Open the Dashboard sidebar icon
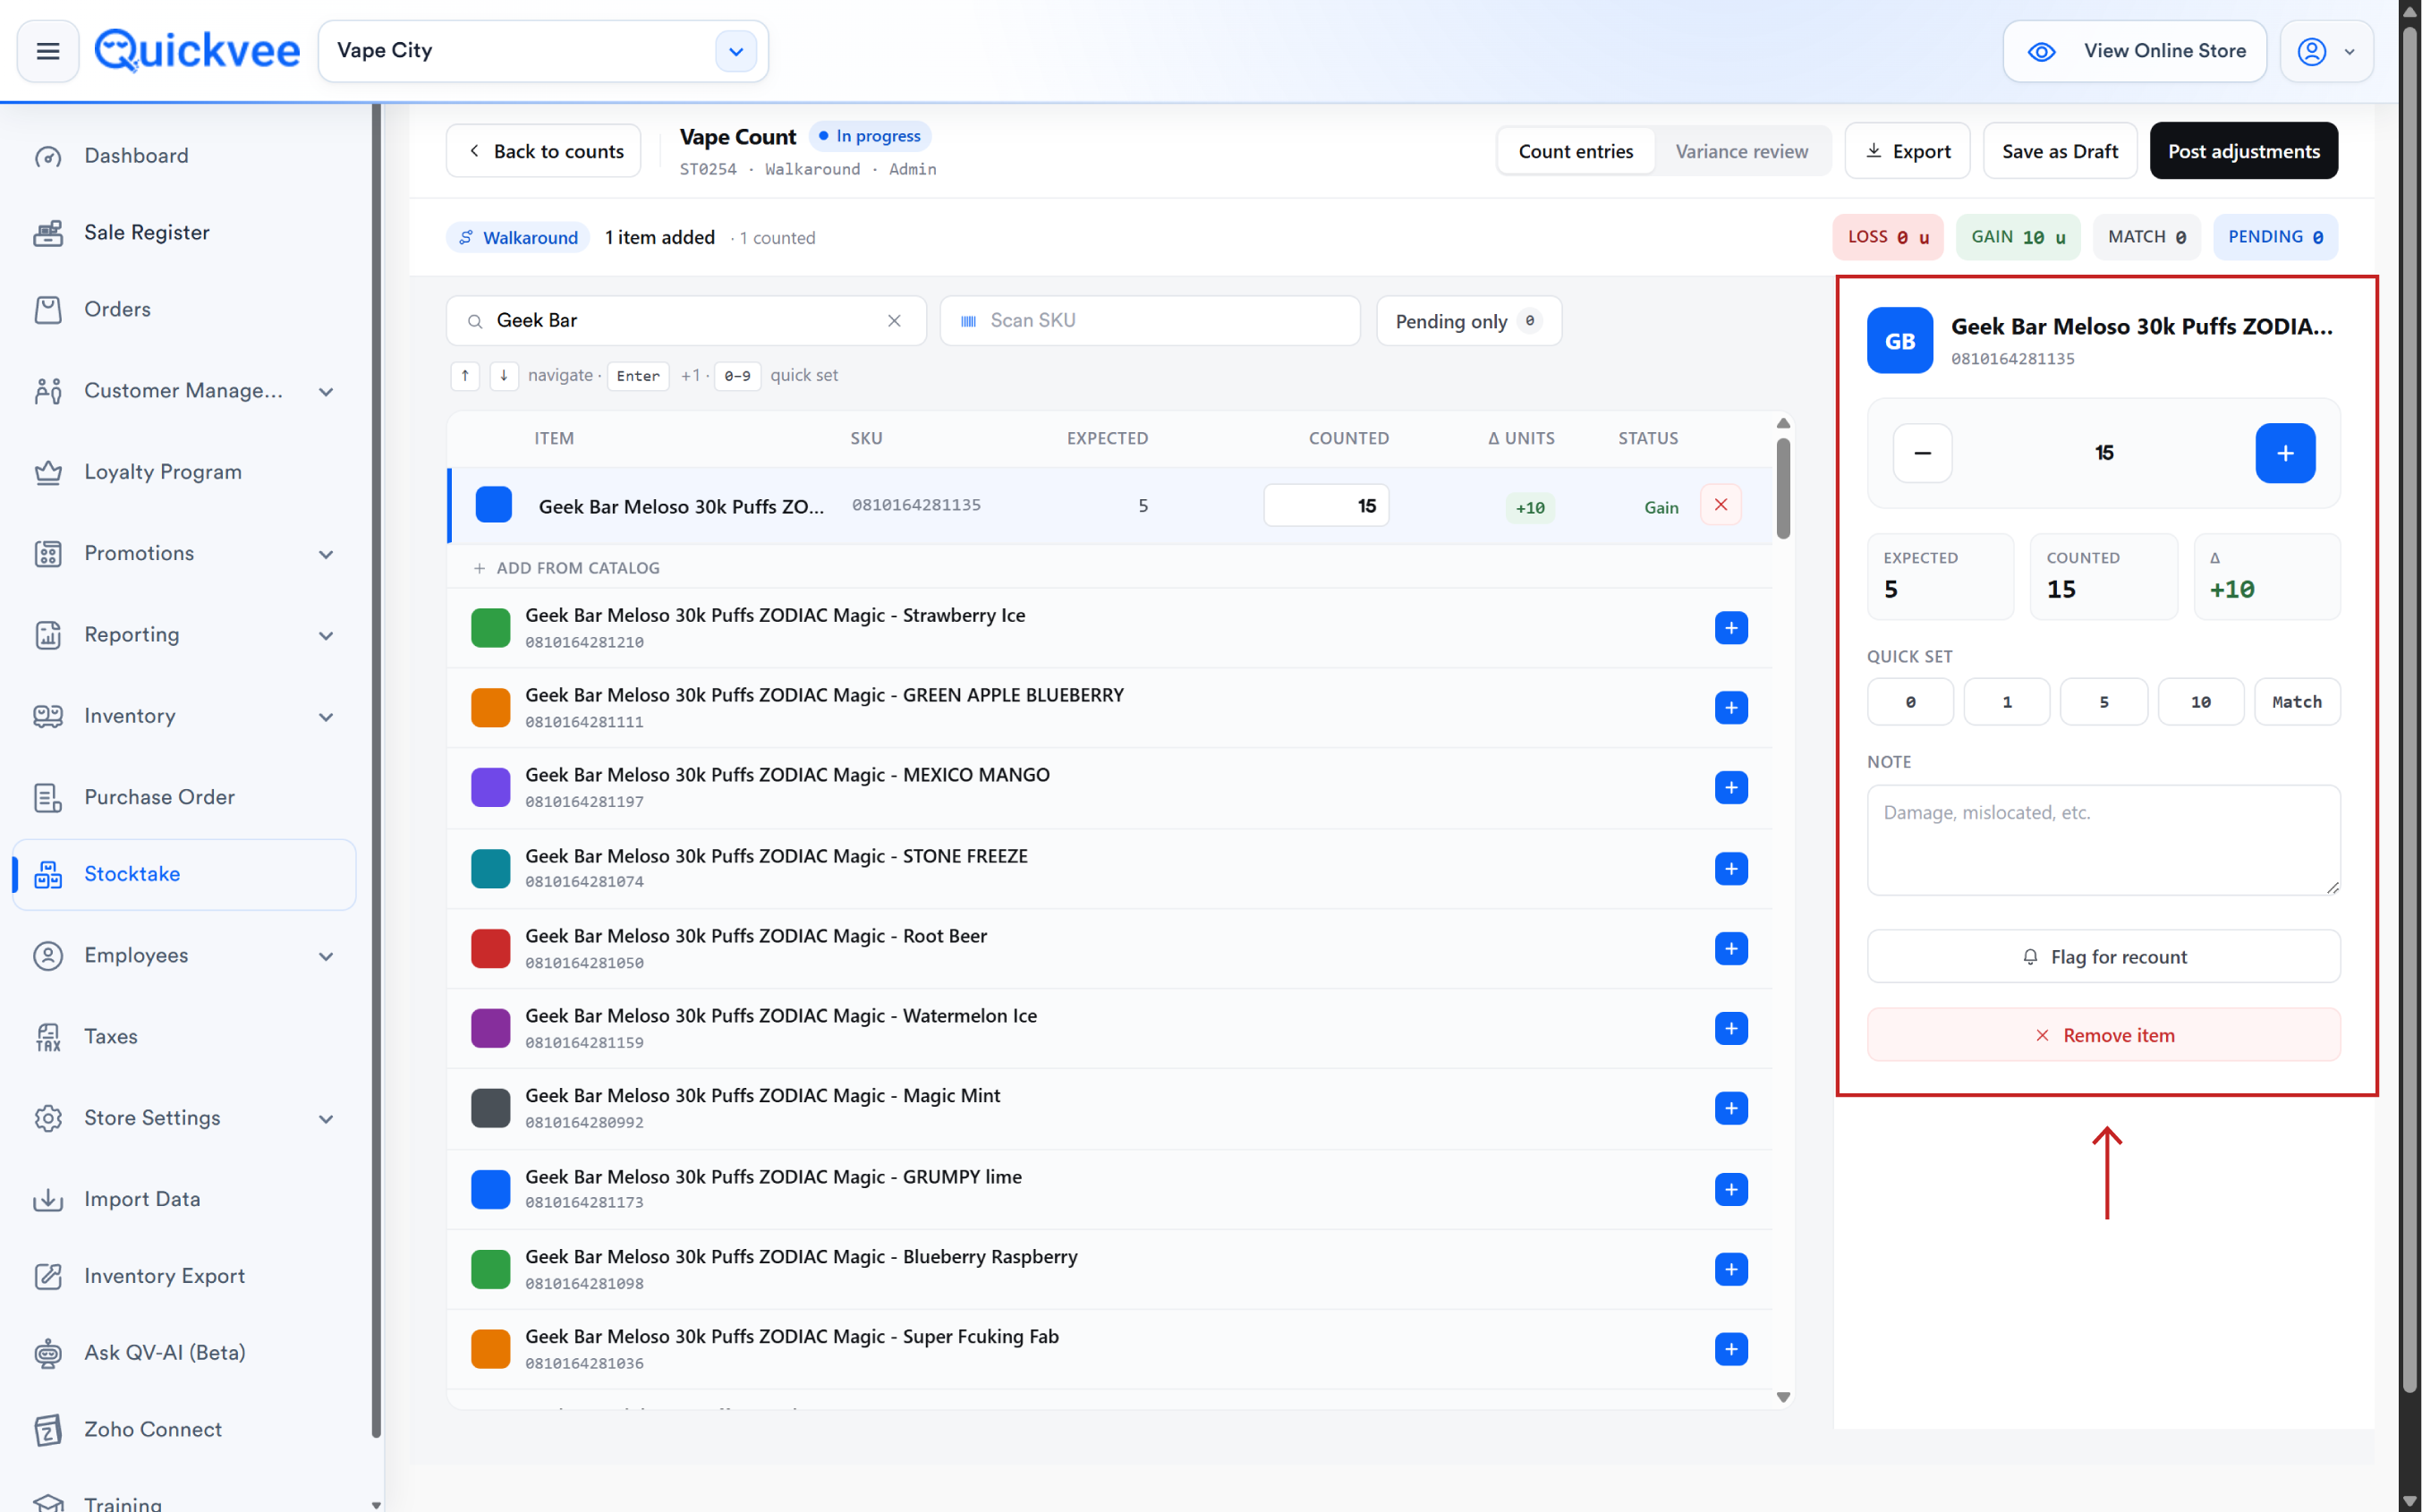The image size is (2422, 1512). tap(48, 156)
